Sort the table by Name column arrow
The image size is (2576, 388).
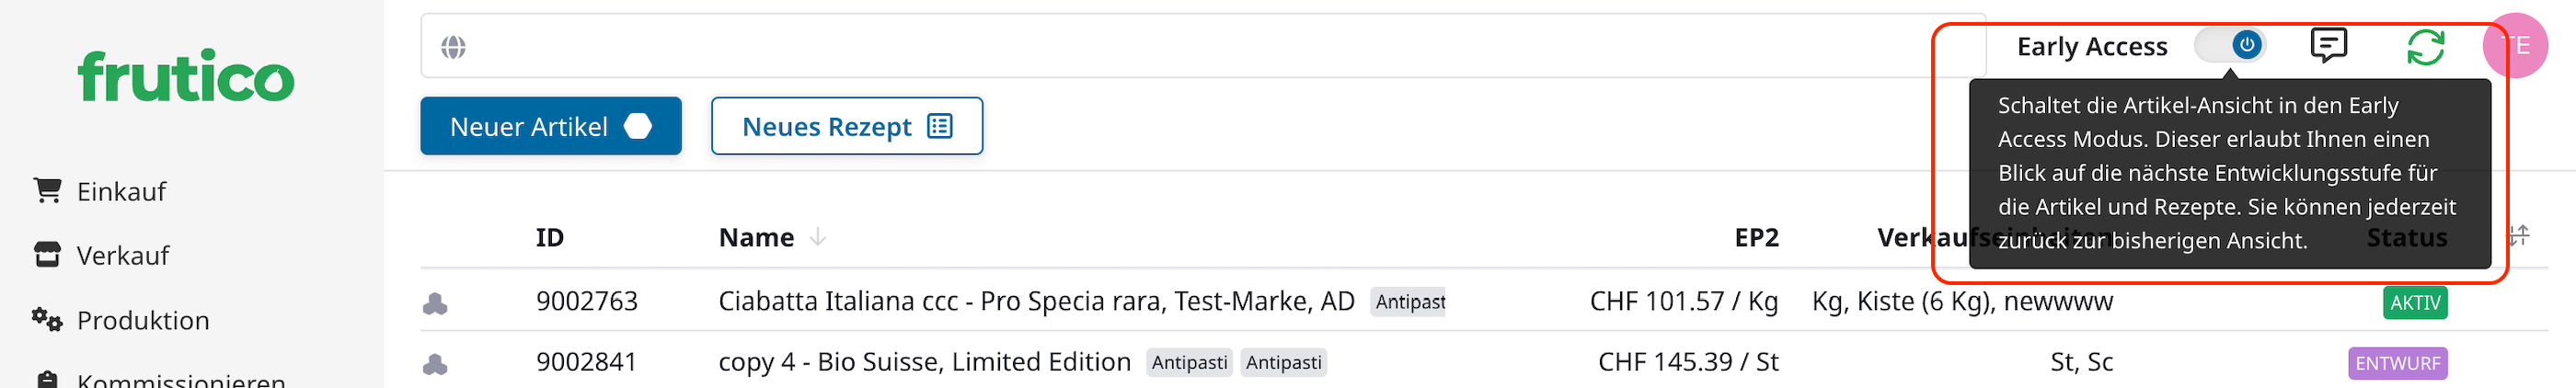pos(818,237)
